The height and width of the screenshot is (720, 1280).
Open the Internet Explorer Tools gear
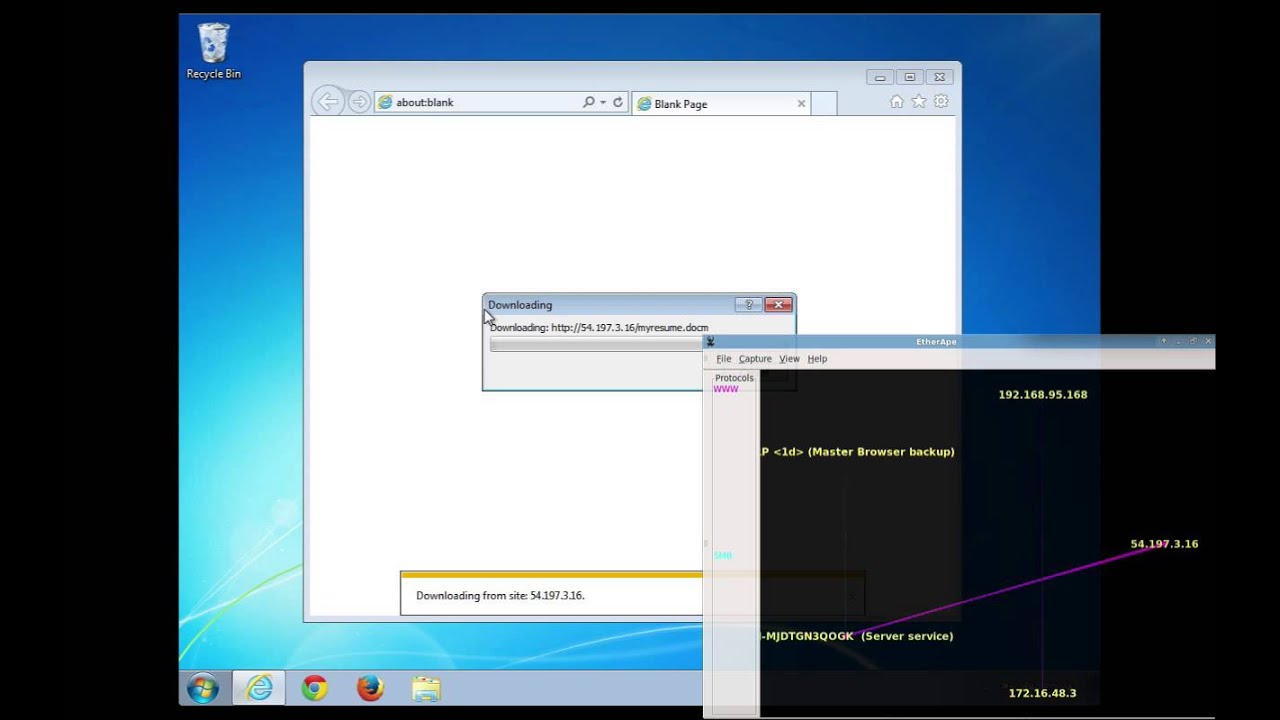[941, 101]
